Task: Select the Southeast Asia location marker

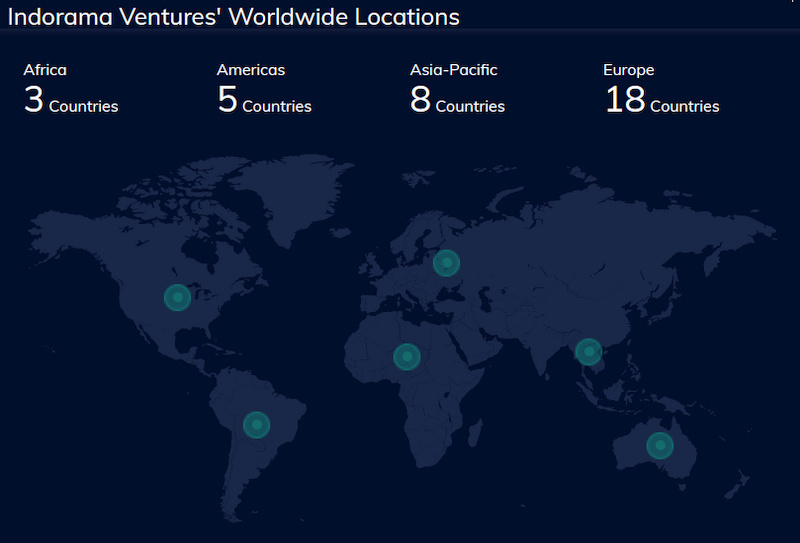Action: [x=589, y=352]
